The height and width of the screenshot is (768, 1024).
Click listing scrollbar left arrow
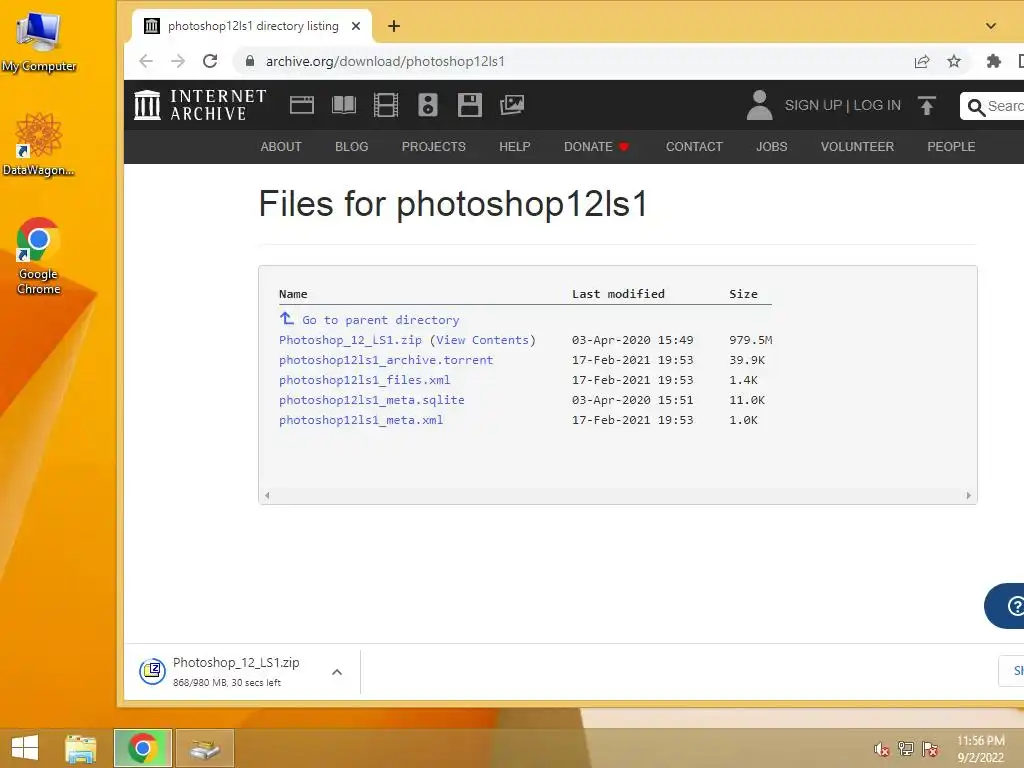tap(267, 496)
